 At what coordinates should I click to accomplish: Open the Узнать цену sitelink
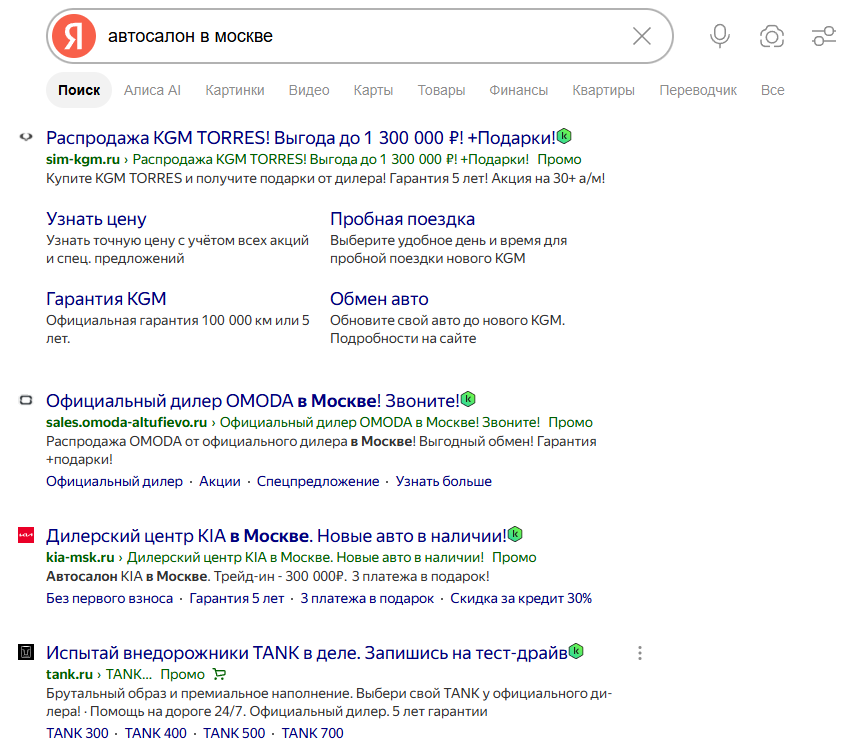click(96, 219)
